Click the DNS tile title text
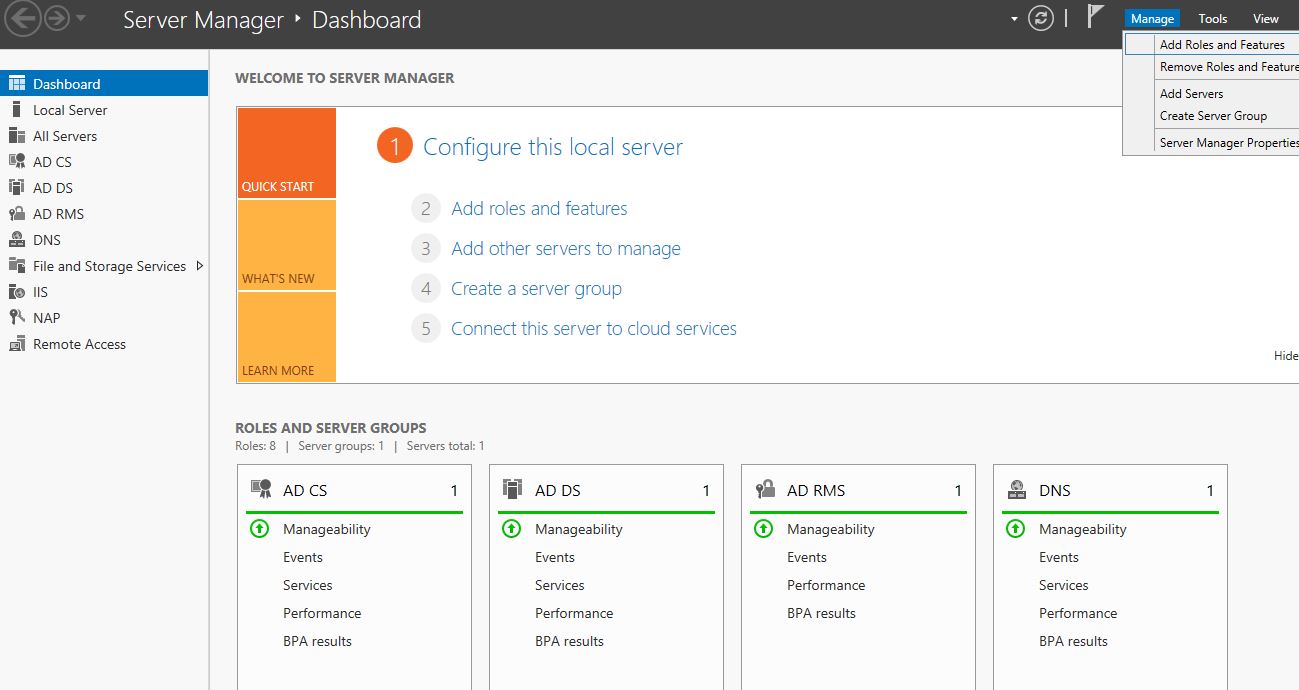This screenshot has width=1299, height=690. 1055,490
